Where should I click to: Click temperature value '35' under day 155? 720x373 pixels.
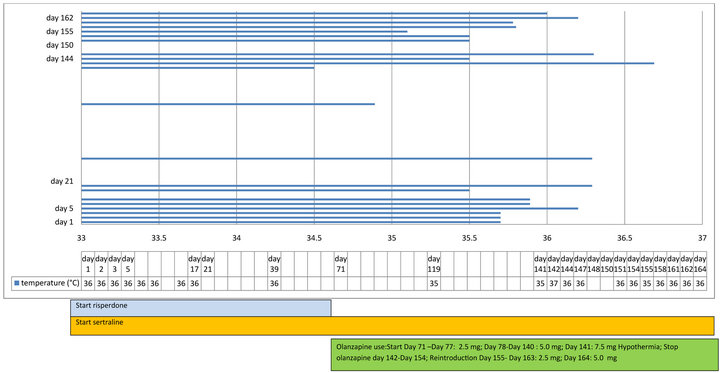click(x=647, y=284)
